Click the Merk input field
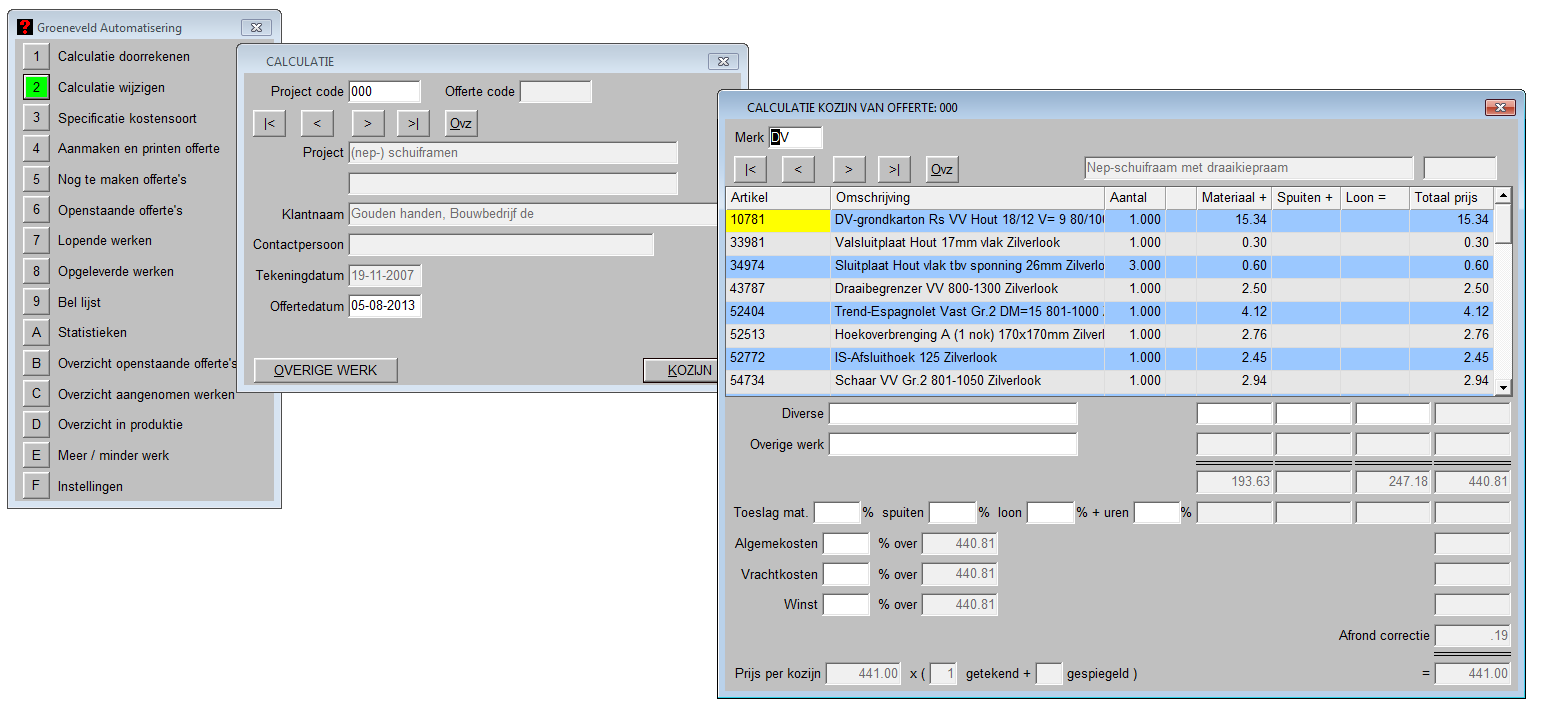1542x711 pixels. [795, 138]
